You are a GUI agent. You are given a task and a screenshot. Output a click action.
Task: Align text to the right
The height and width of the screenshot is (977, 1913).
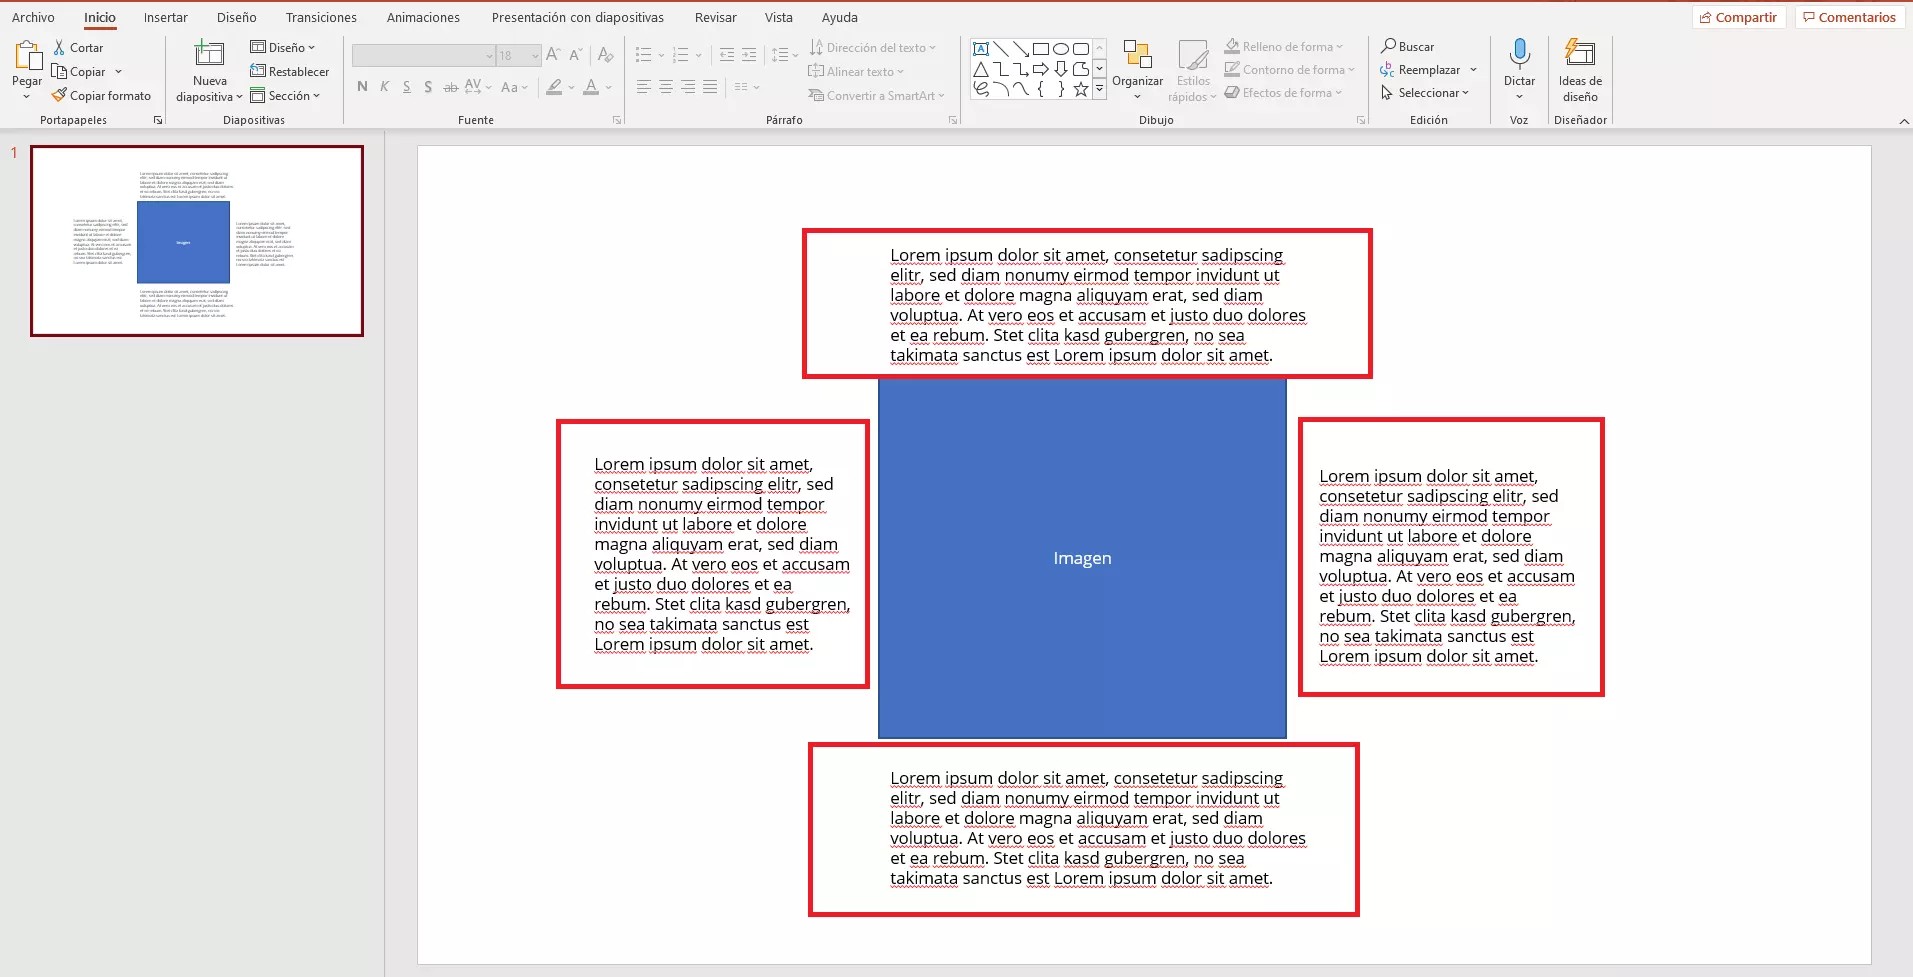(687, 87)
